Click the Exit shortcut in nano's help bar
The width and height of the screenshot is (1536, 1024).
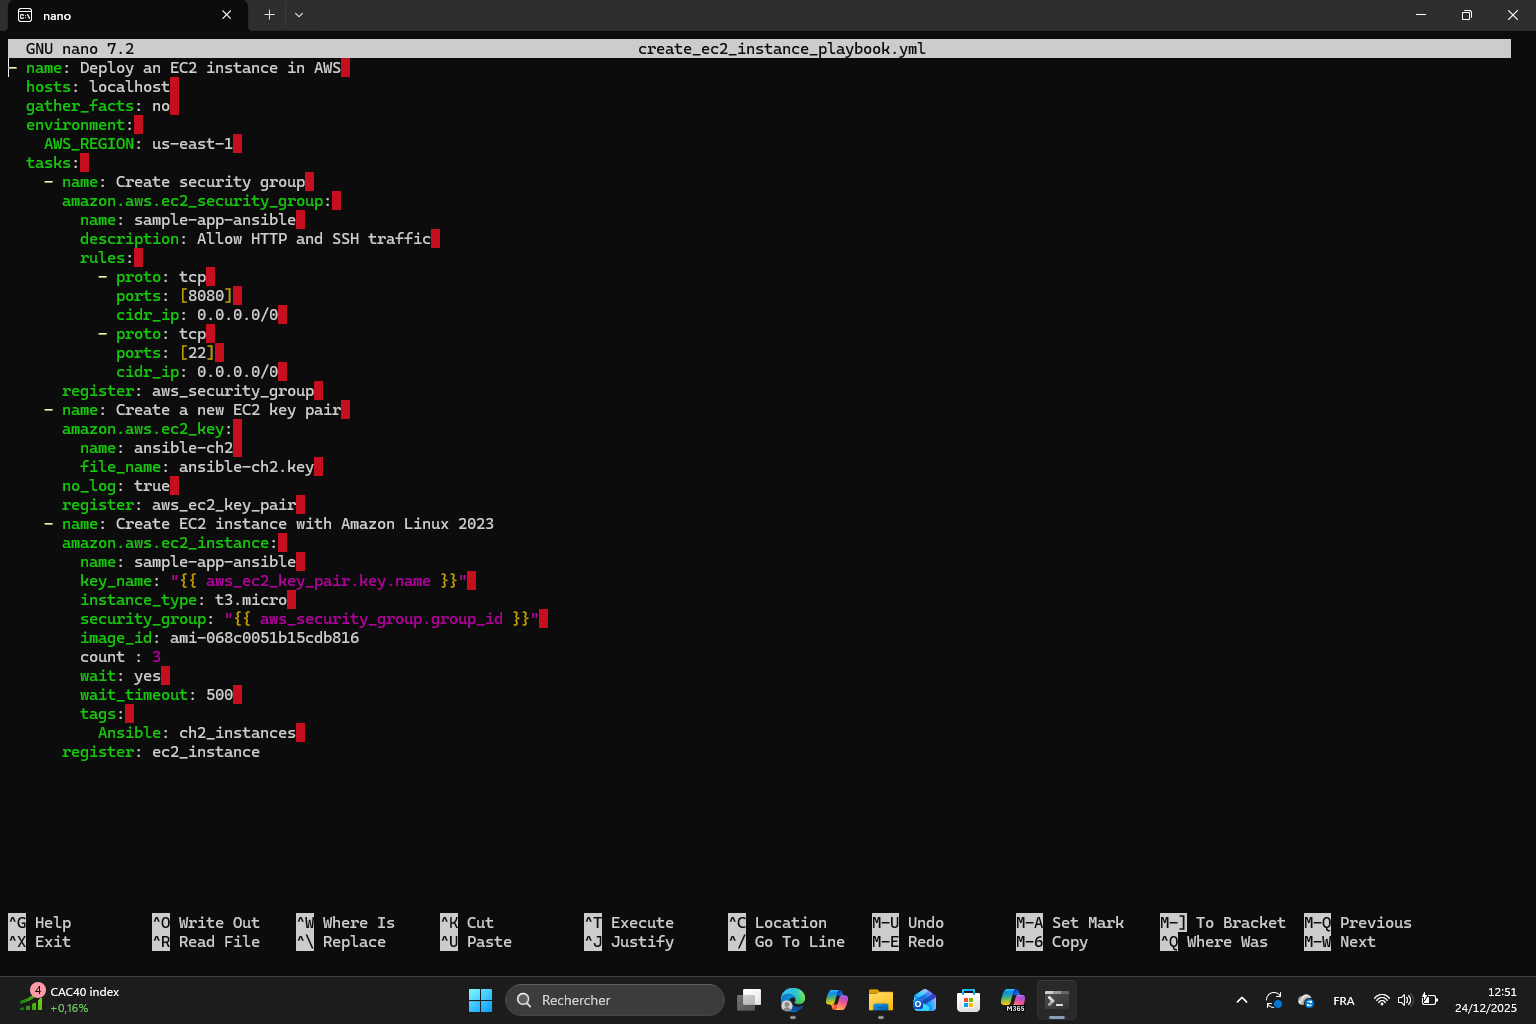pyautogui.click(x=45, y=941)
